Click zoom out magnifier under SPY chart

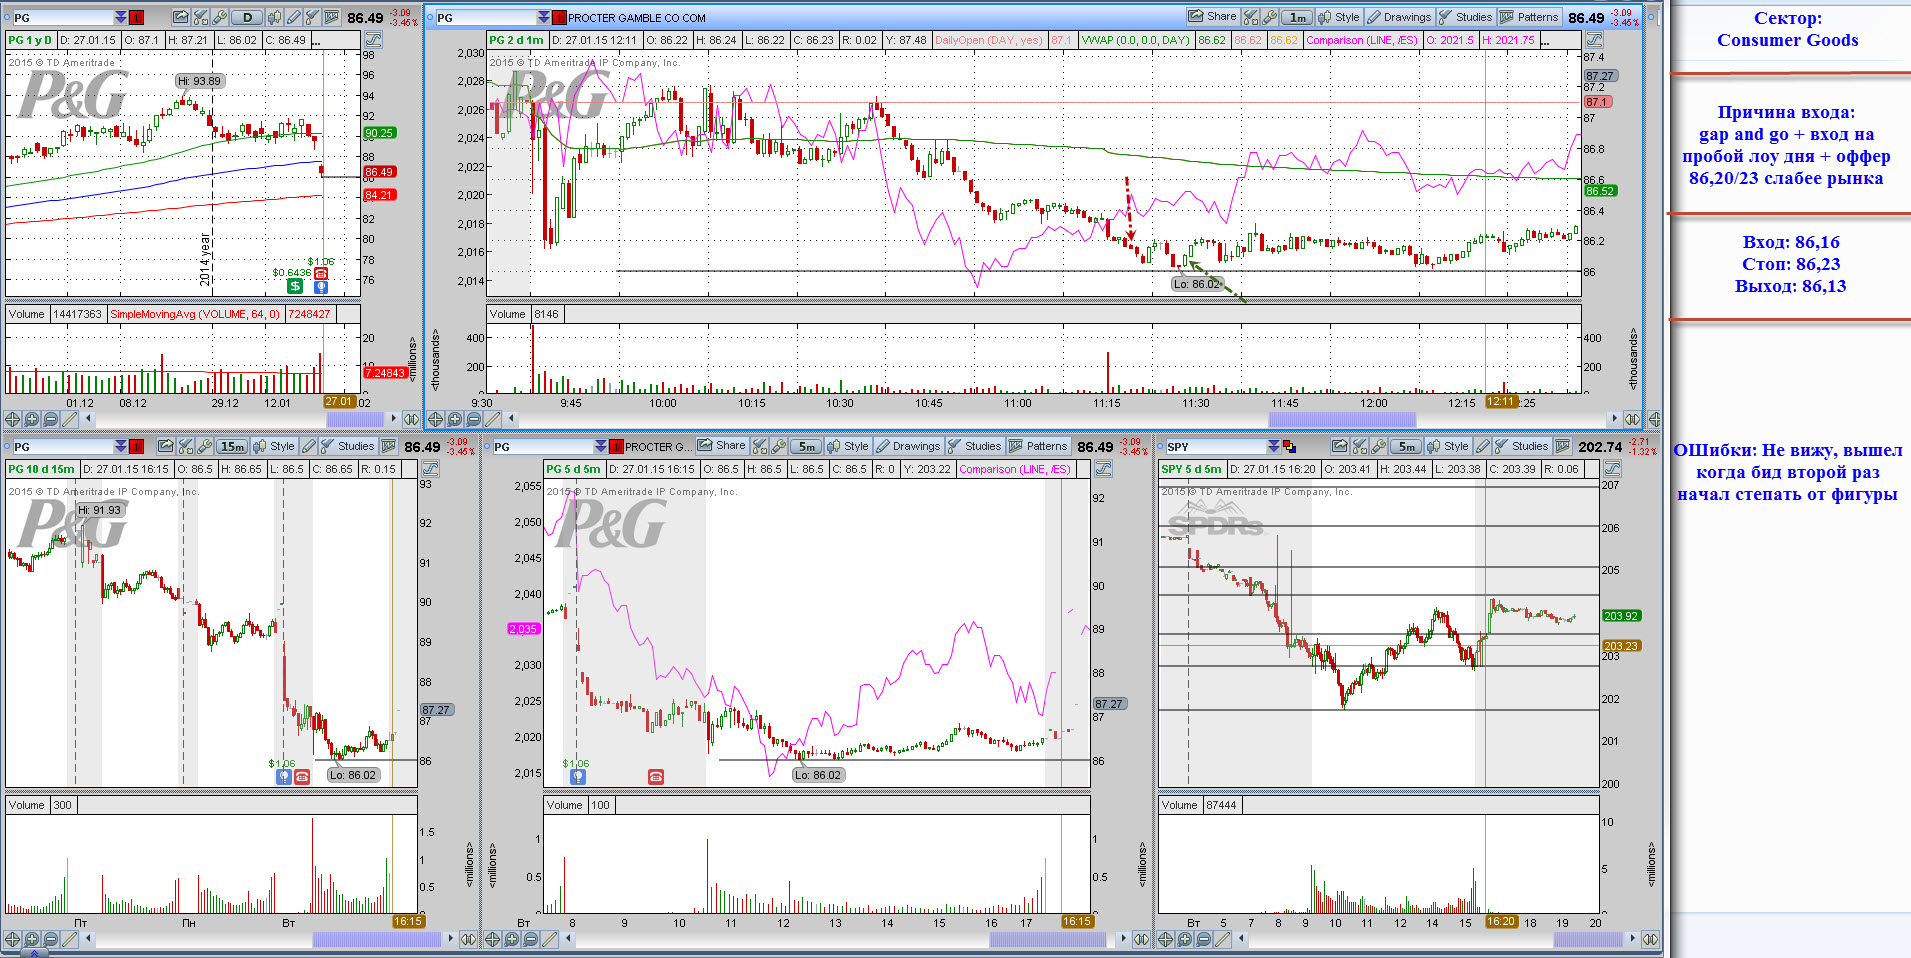[x=1203, y=939]
